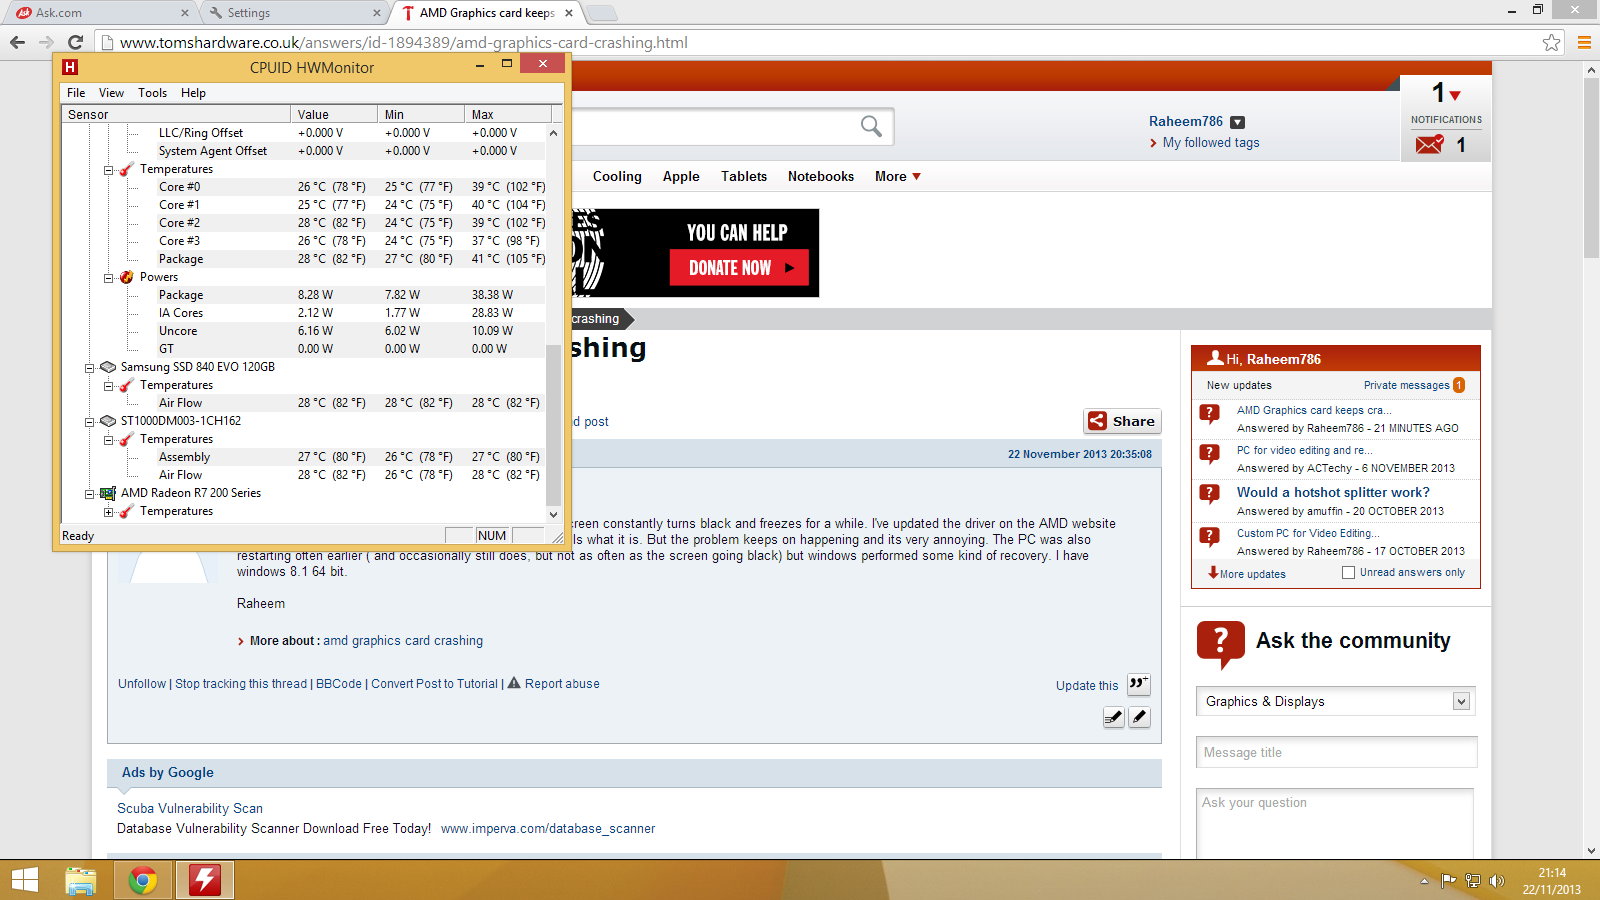Open the HWMonitor Tools menu

pyautogui.click(x=152, y=93)
